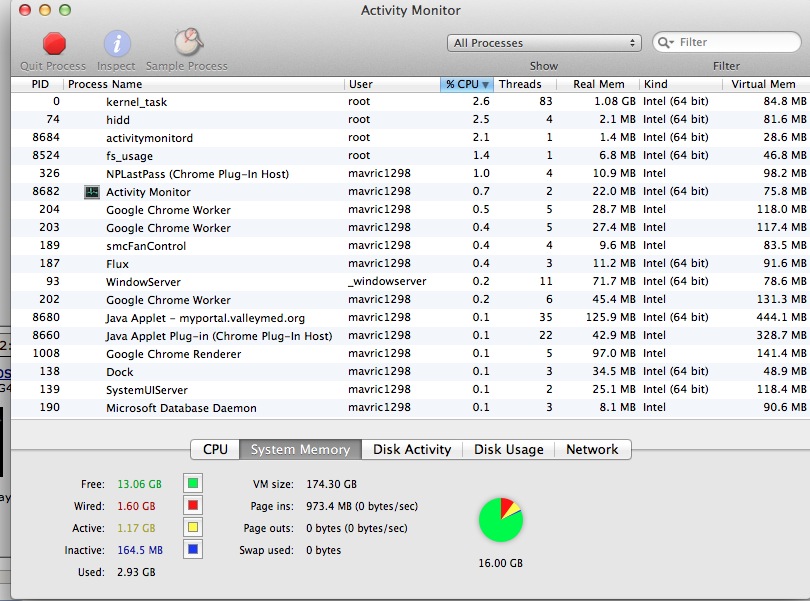Select the System Memory tab

[x=300, y=450]
